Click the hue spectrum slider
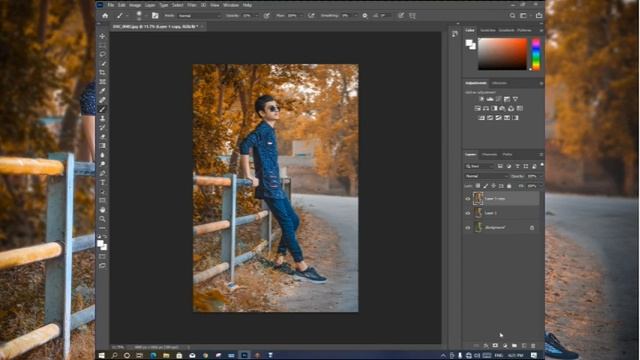The height and width of the screenshot is (360, 640). (x=536, y=54)
